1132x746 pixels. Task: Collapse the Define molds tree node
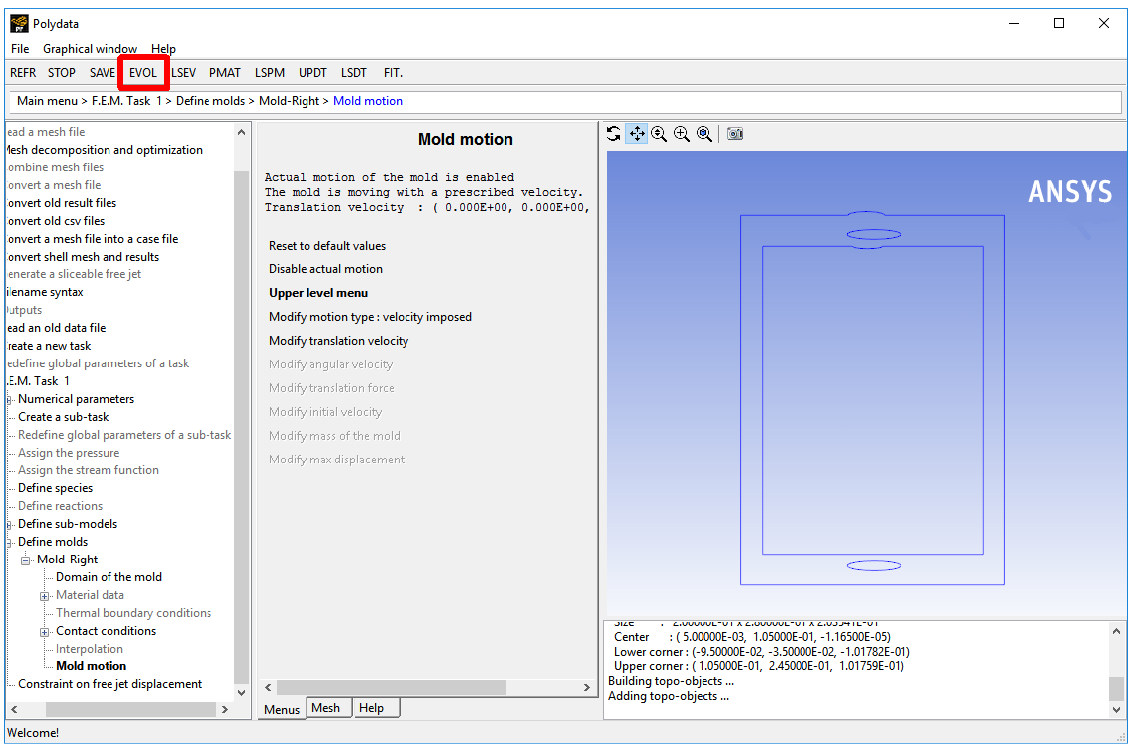click(x=9, y=542)
